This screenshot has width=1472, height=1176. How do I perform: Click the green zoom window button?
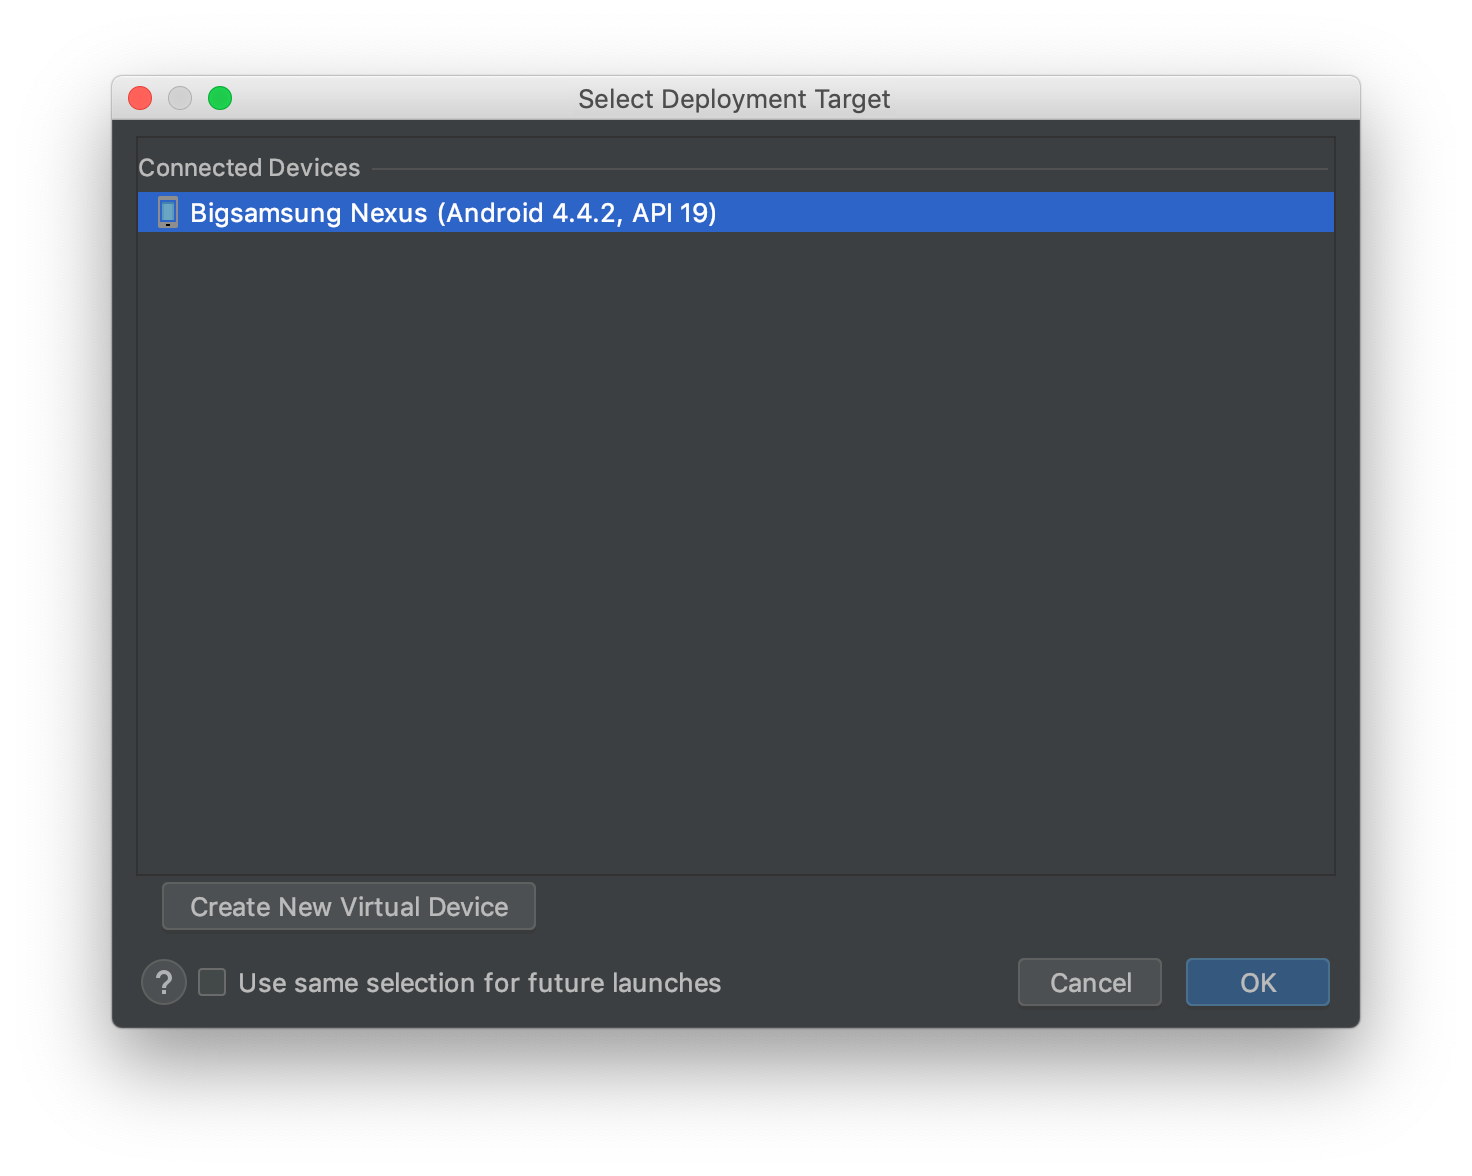220,98
